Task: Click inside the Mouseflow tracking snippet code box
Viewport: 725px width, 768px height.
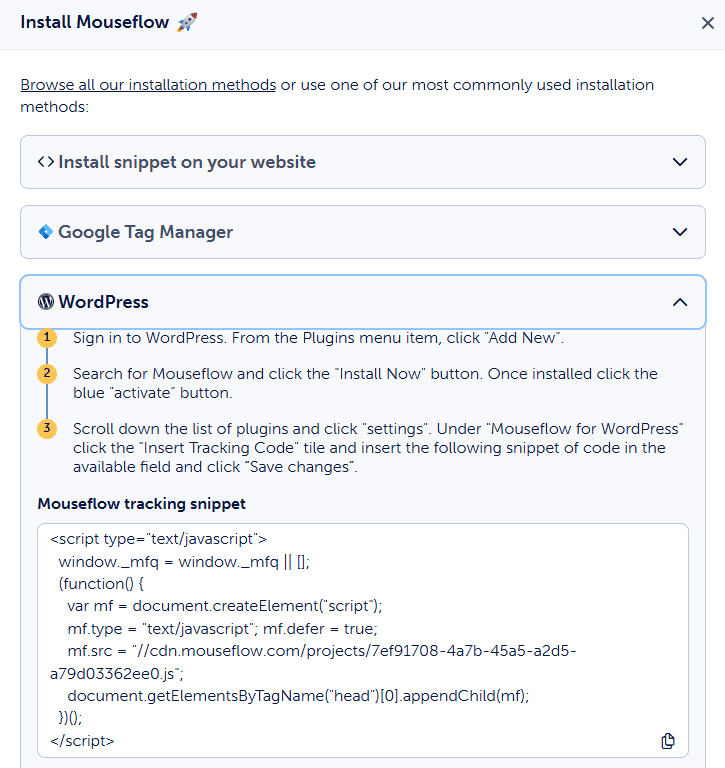Action: click(x=362, y=640)
